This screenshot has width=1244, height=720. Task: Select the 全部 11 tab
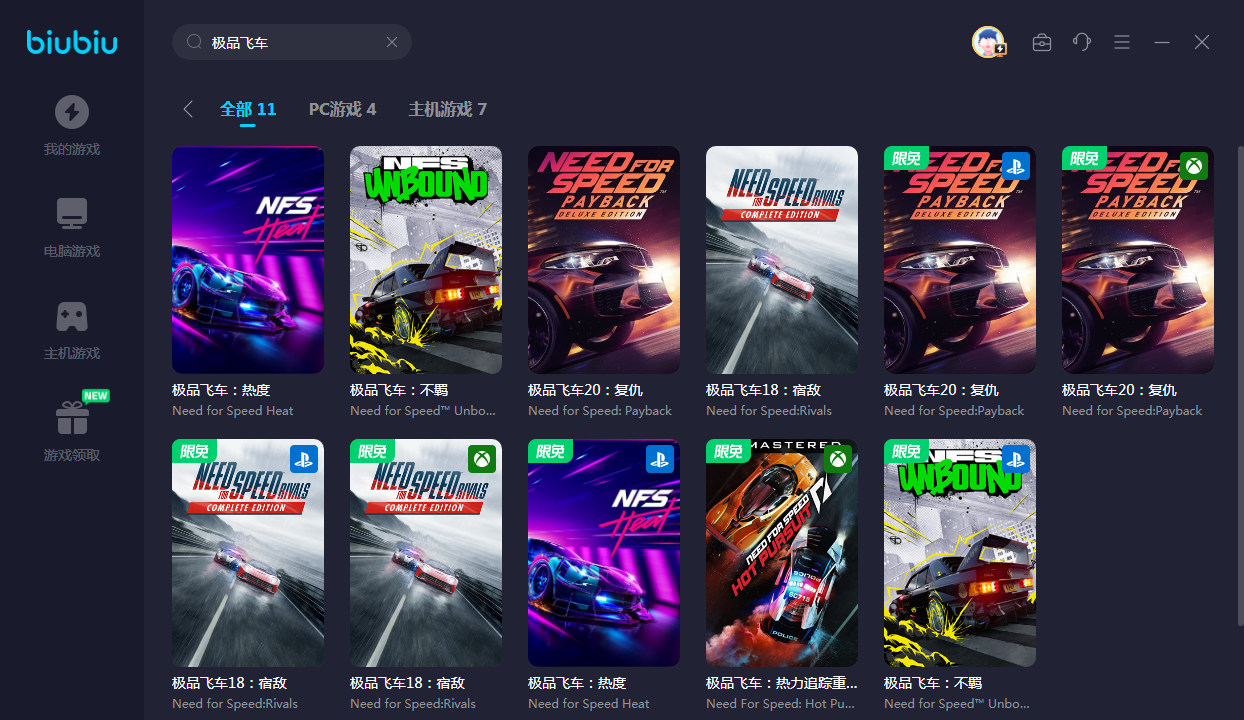click(x=247, y=109)
